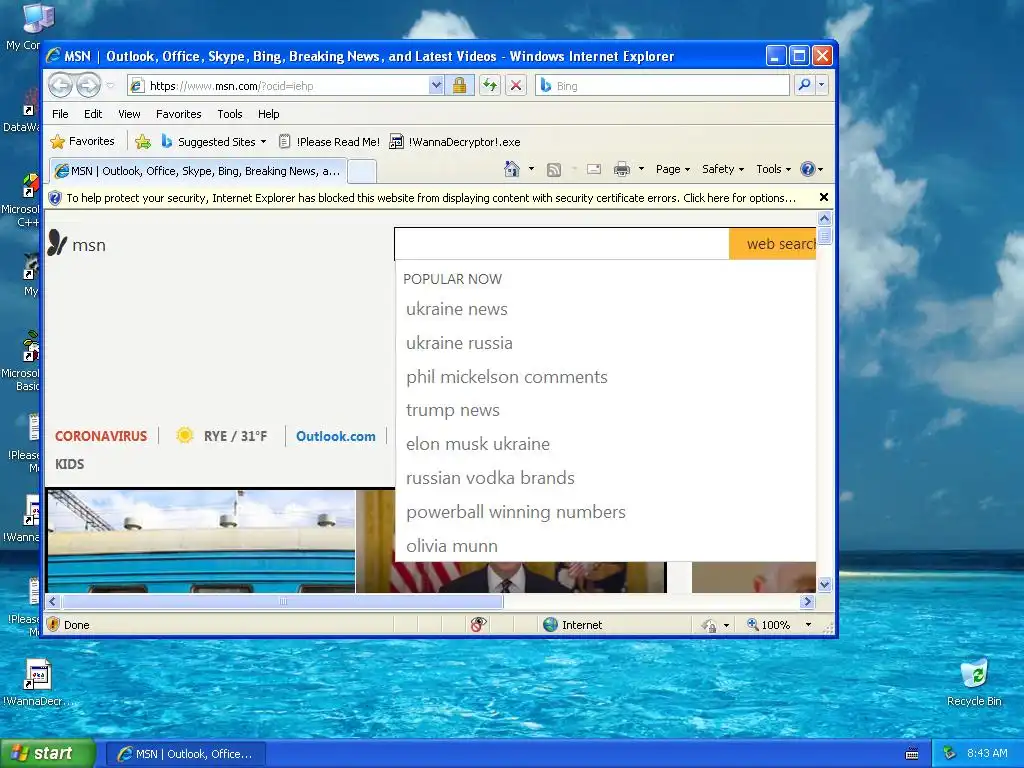
Task: Select 'ukraine russia' suggestion
Action: pyautogui.click(x=459, y=343)
